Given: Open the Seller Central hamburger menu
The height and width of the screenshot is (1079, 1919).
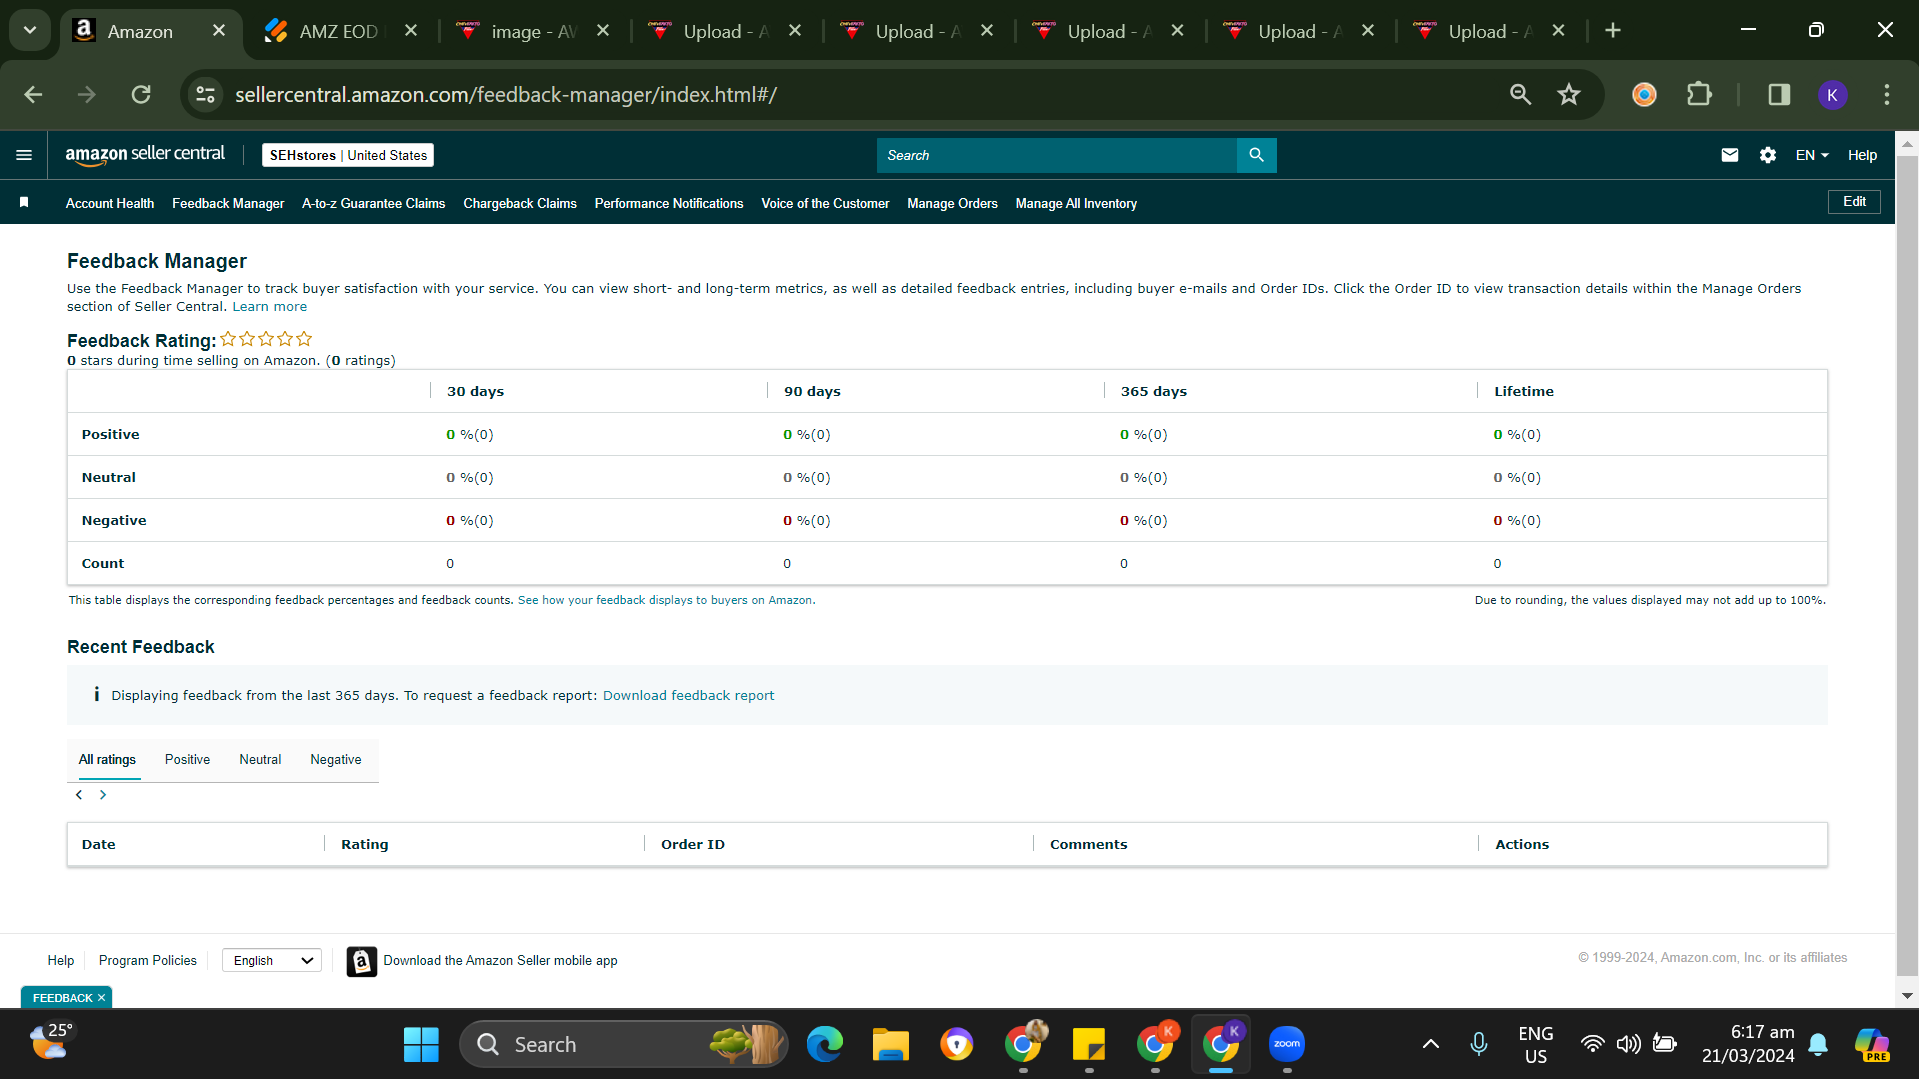Looking at the screenshot, I should [x=24, y=155].
